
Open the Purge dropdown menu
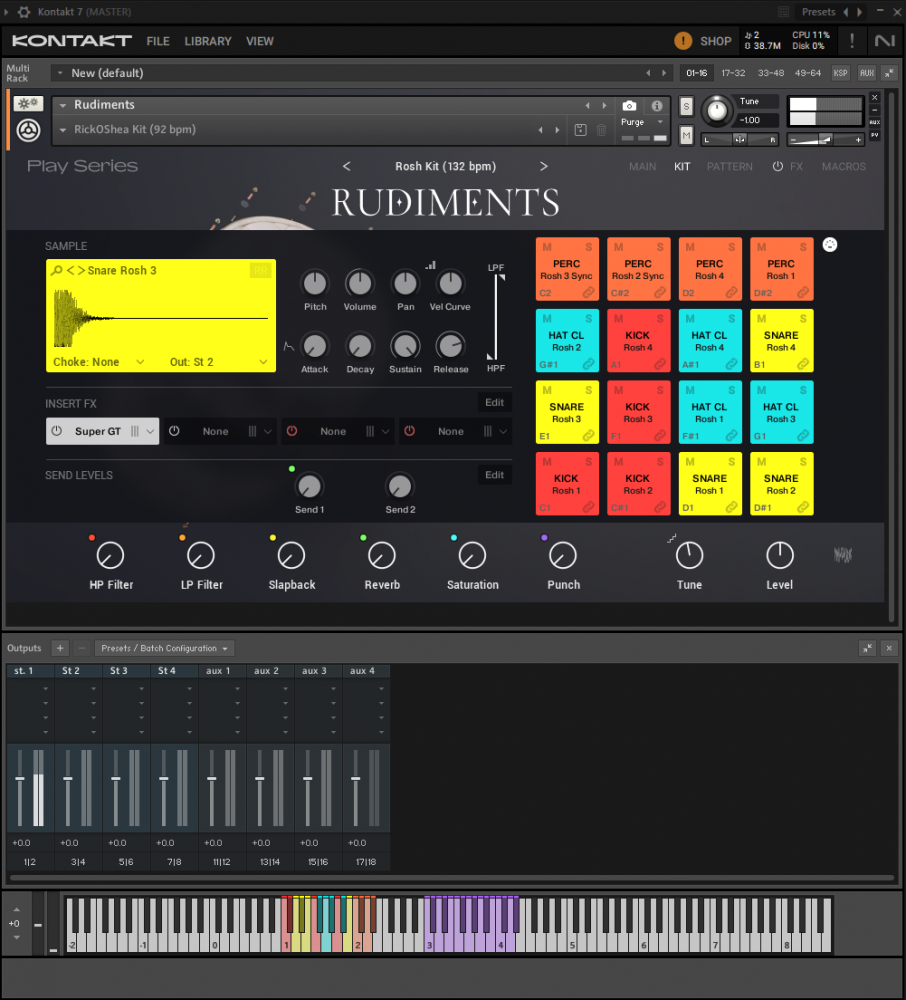pos(643,122)
